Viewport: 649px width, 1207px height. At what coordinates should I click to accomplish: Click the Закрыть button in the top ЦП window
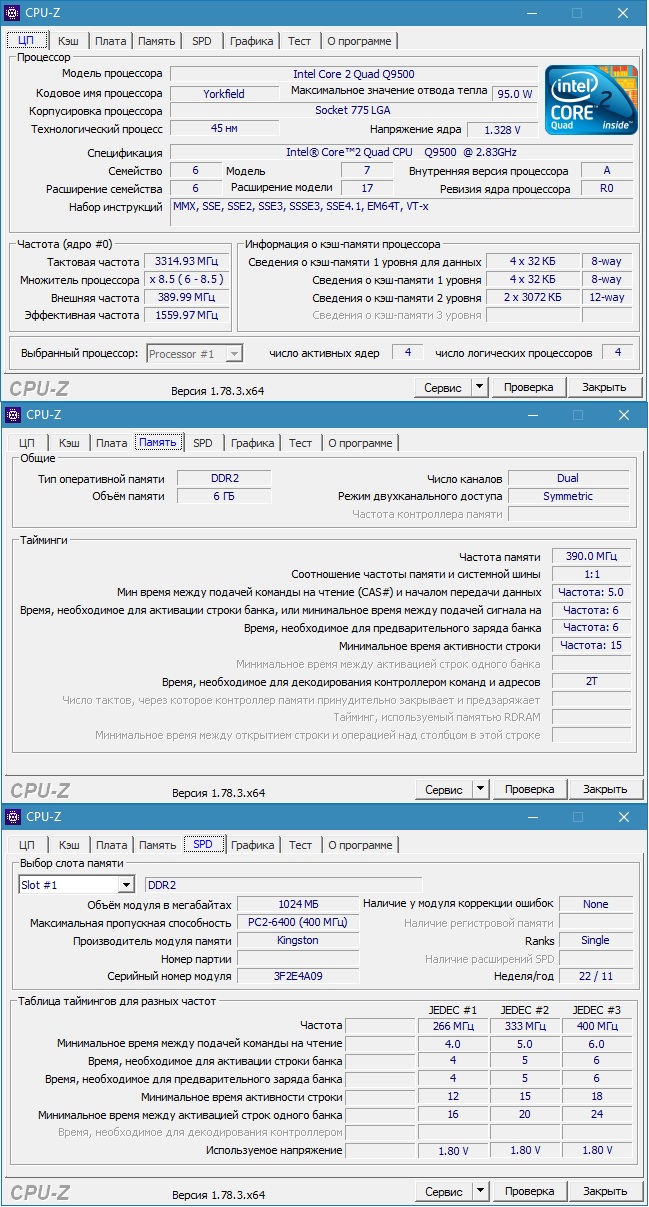pyautogui.click(x=605, y=387)
